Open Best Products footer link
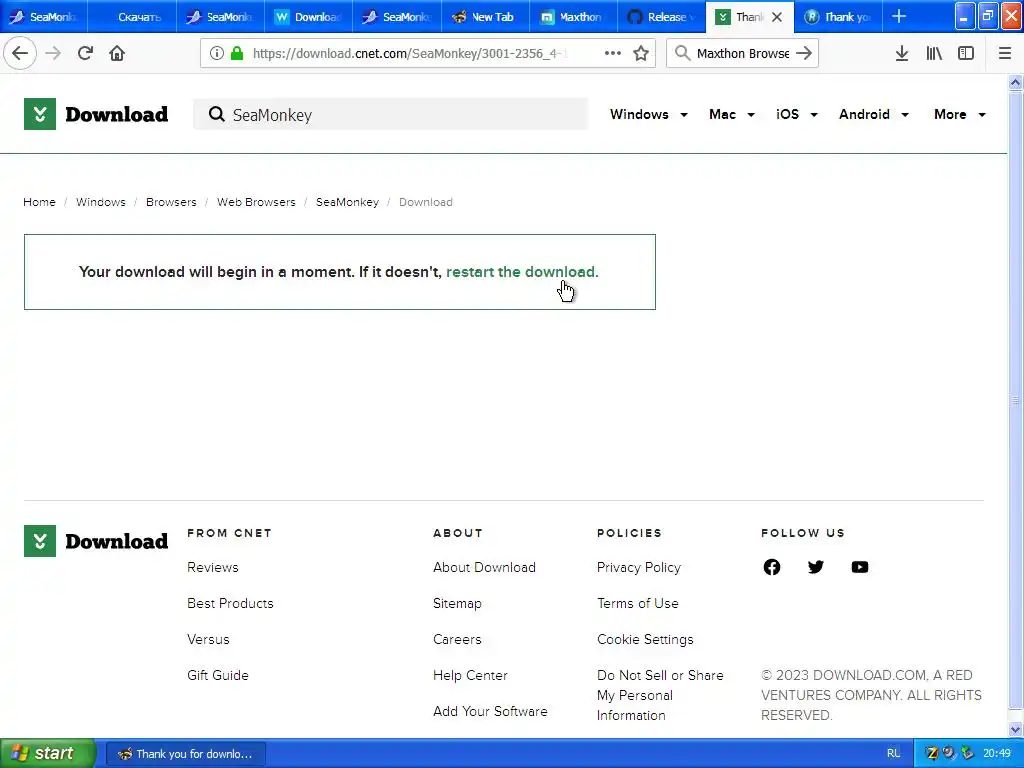Viewport: 1024px width, 768px height. [231, 603]
